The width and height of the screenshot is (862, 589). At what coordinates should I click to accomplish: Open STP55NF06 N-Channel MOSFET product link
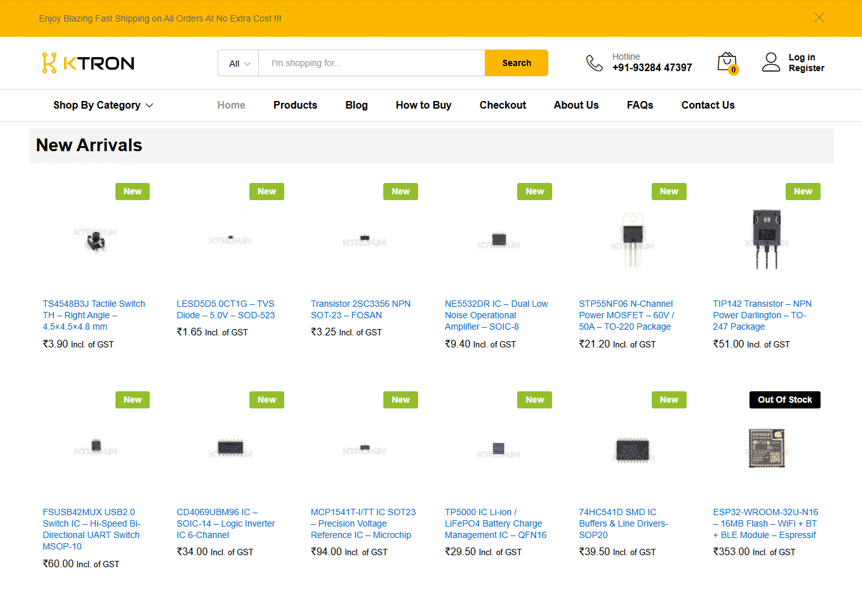pyautogui.click(x=626, y=315)
